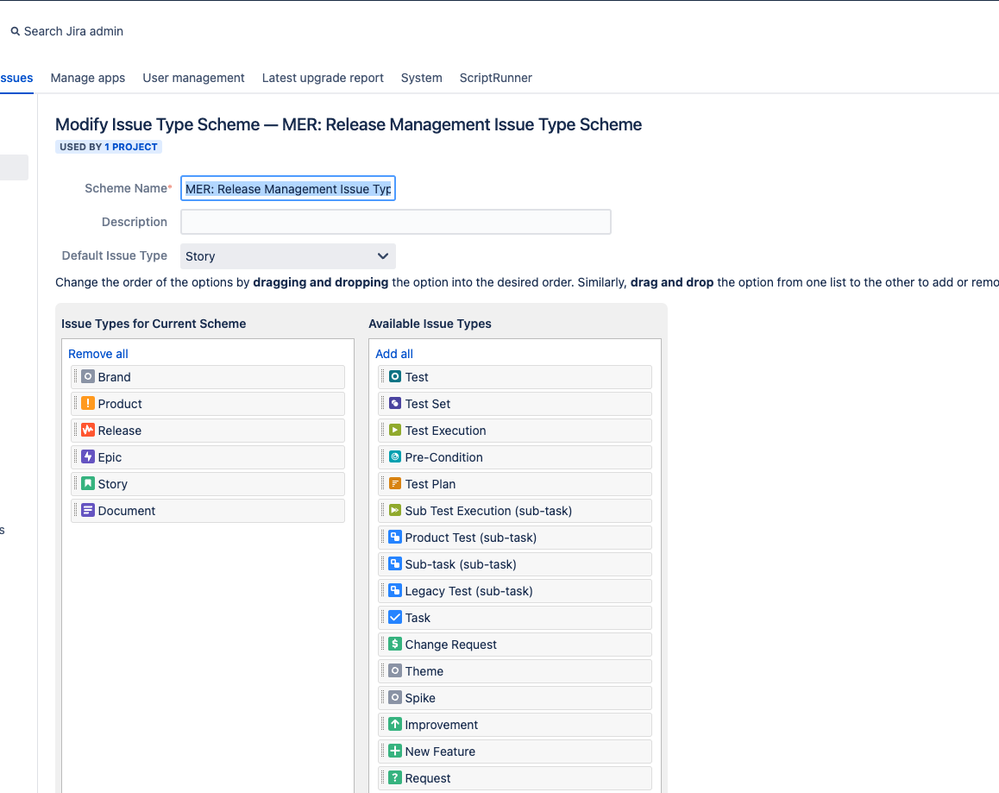Select the Story row in current scheme
The image size is (999, 793).
coord(208,483)
